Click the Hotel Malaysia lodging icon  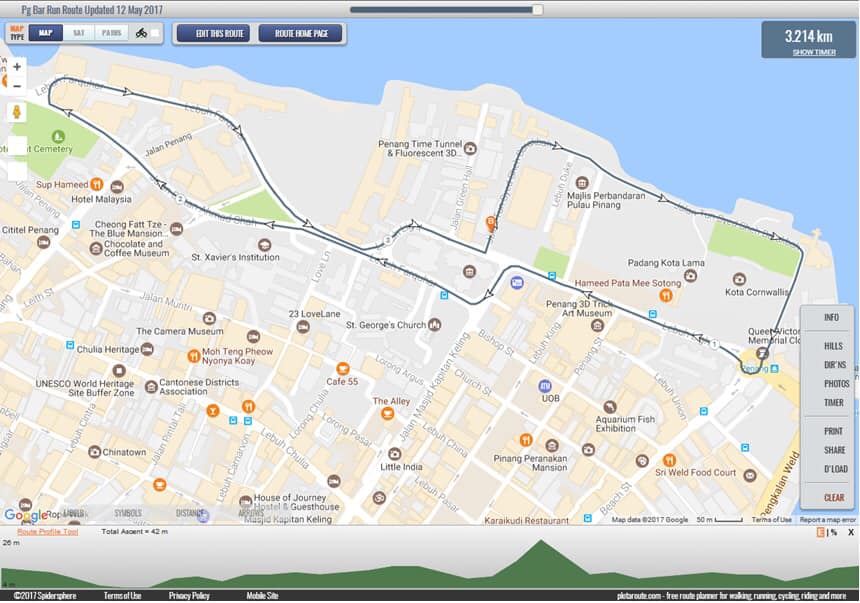117,187
